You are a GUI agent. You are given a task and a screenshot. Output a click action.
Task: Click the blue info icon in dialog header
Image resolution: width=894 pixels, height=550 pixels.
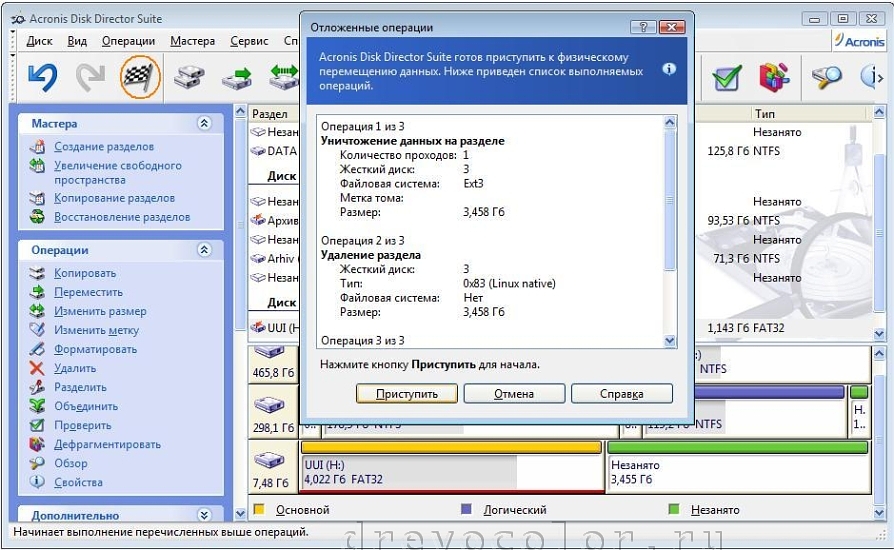click(x=669, y=69)
